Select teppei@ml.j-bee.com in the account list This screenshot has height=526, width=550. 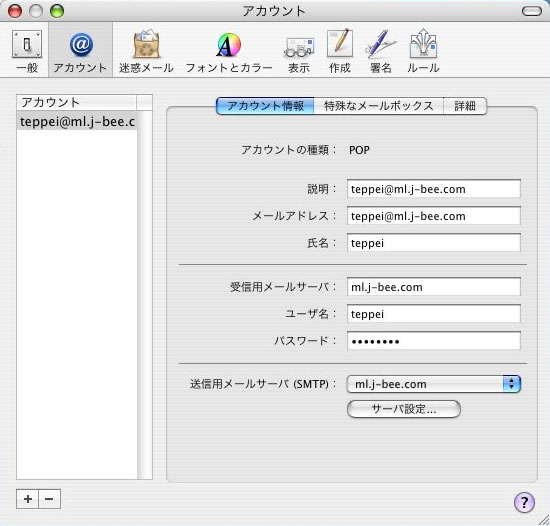pyautogui.click(x=77, y=122)
